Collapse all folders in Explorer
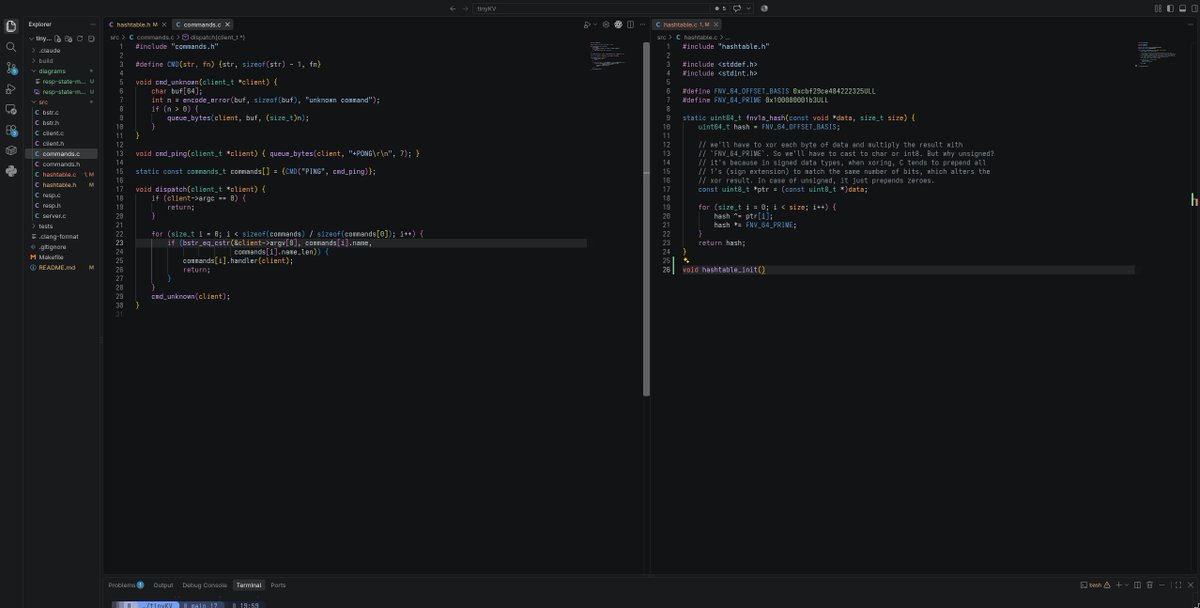The height and width of the screenshot is (608, 1200). pyautogui.click(x=91, y=38)
